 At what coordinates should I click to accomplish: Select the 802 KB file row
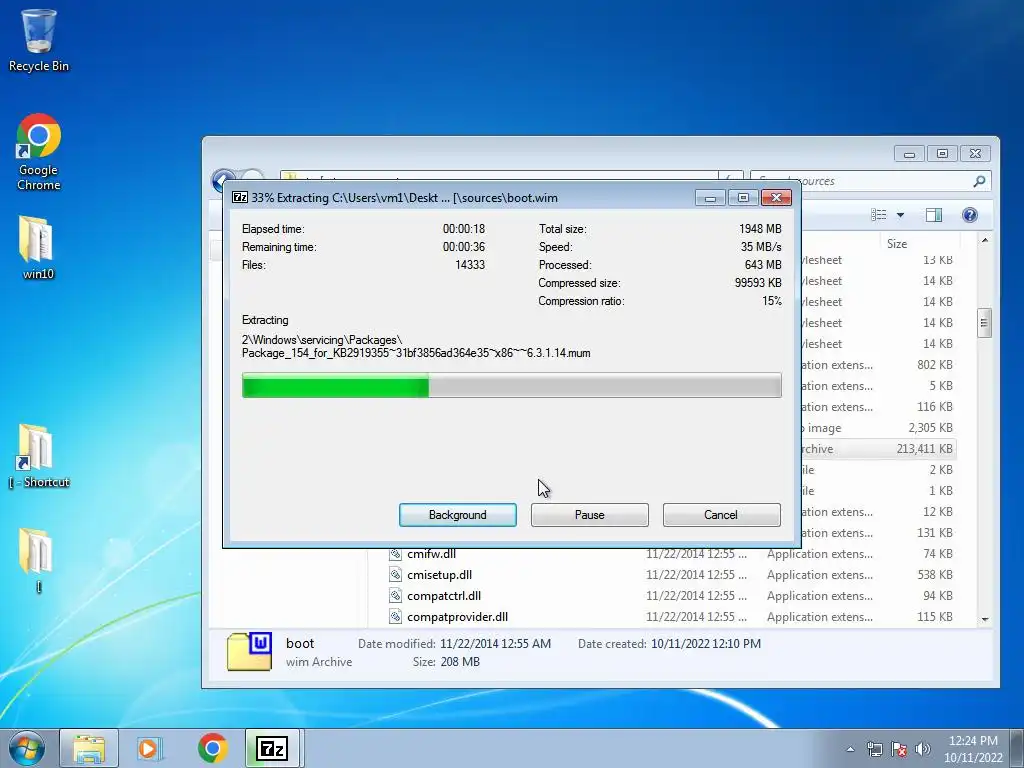[878, 365]
